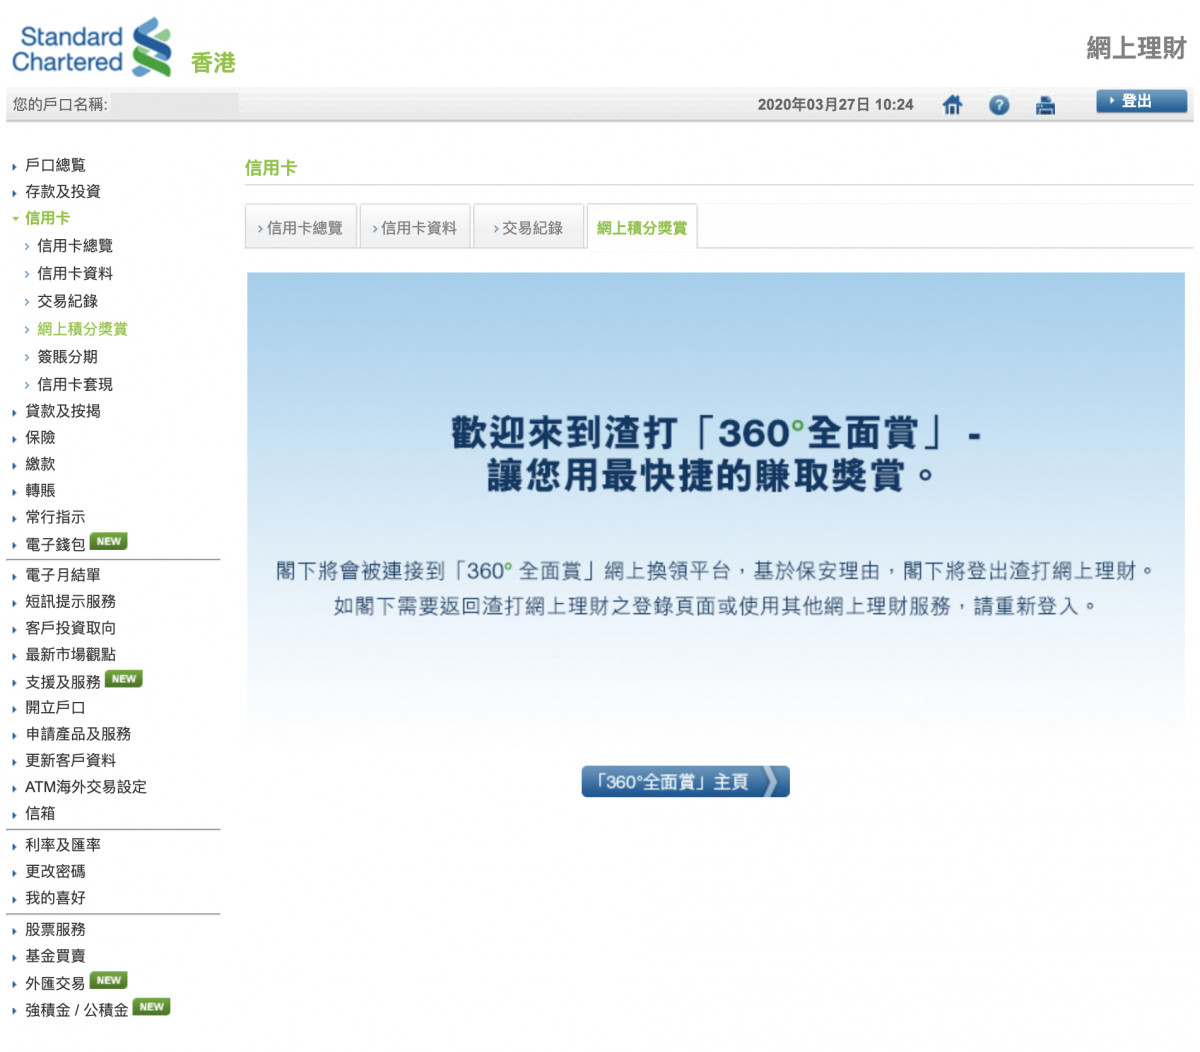The height and width of the screenshot is (1052, 1200).
Task: Open 更改密碼 link
Action: [55, 871]
